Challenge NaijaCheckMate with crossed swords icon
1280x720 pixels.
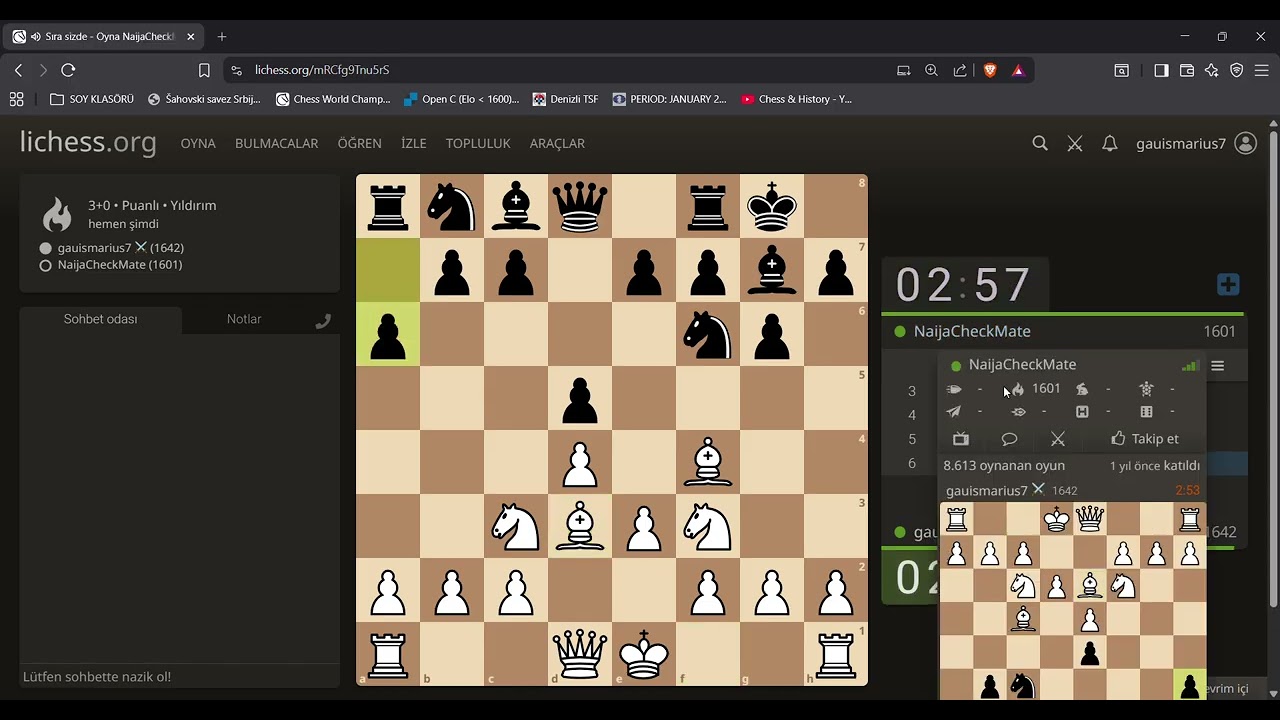[x=1058, y=439]
